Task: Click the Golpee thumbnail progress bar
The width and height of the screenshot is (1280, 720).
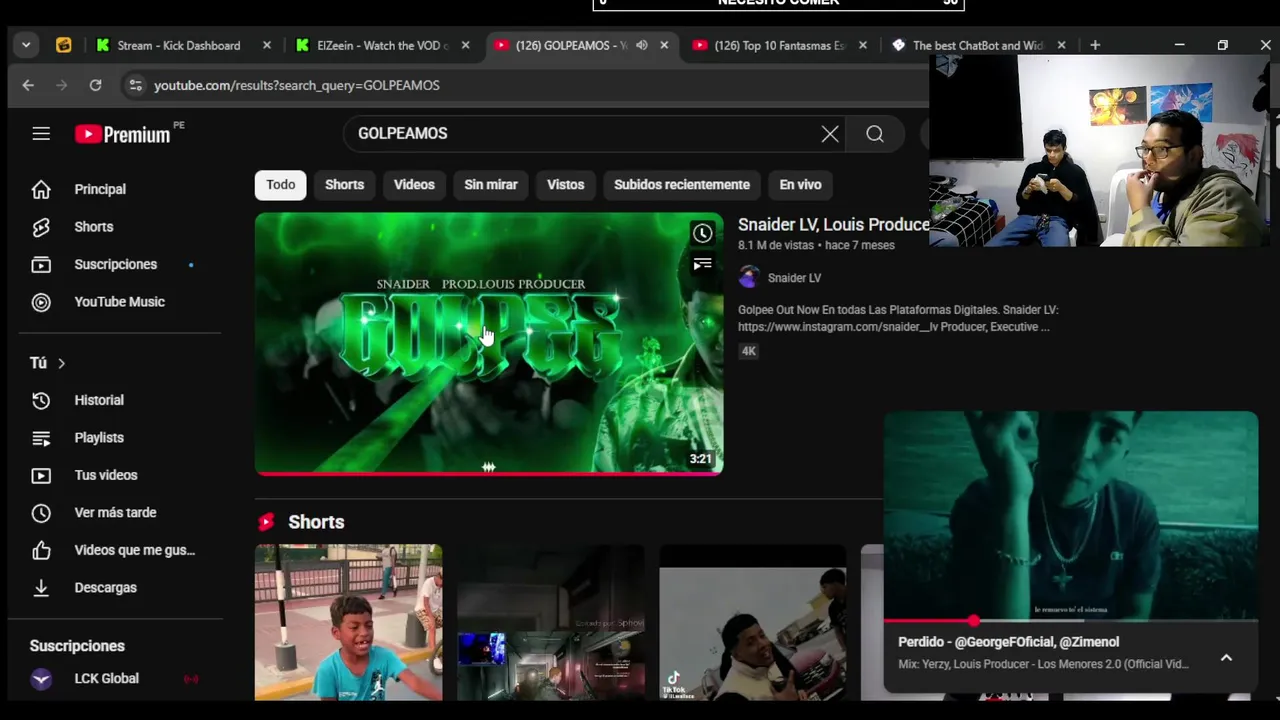Action: (489, 473)
